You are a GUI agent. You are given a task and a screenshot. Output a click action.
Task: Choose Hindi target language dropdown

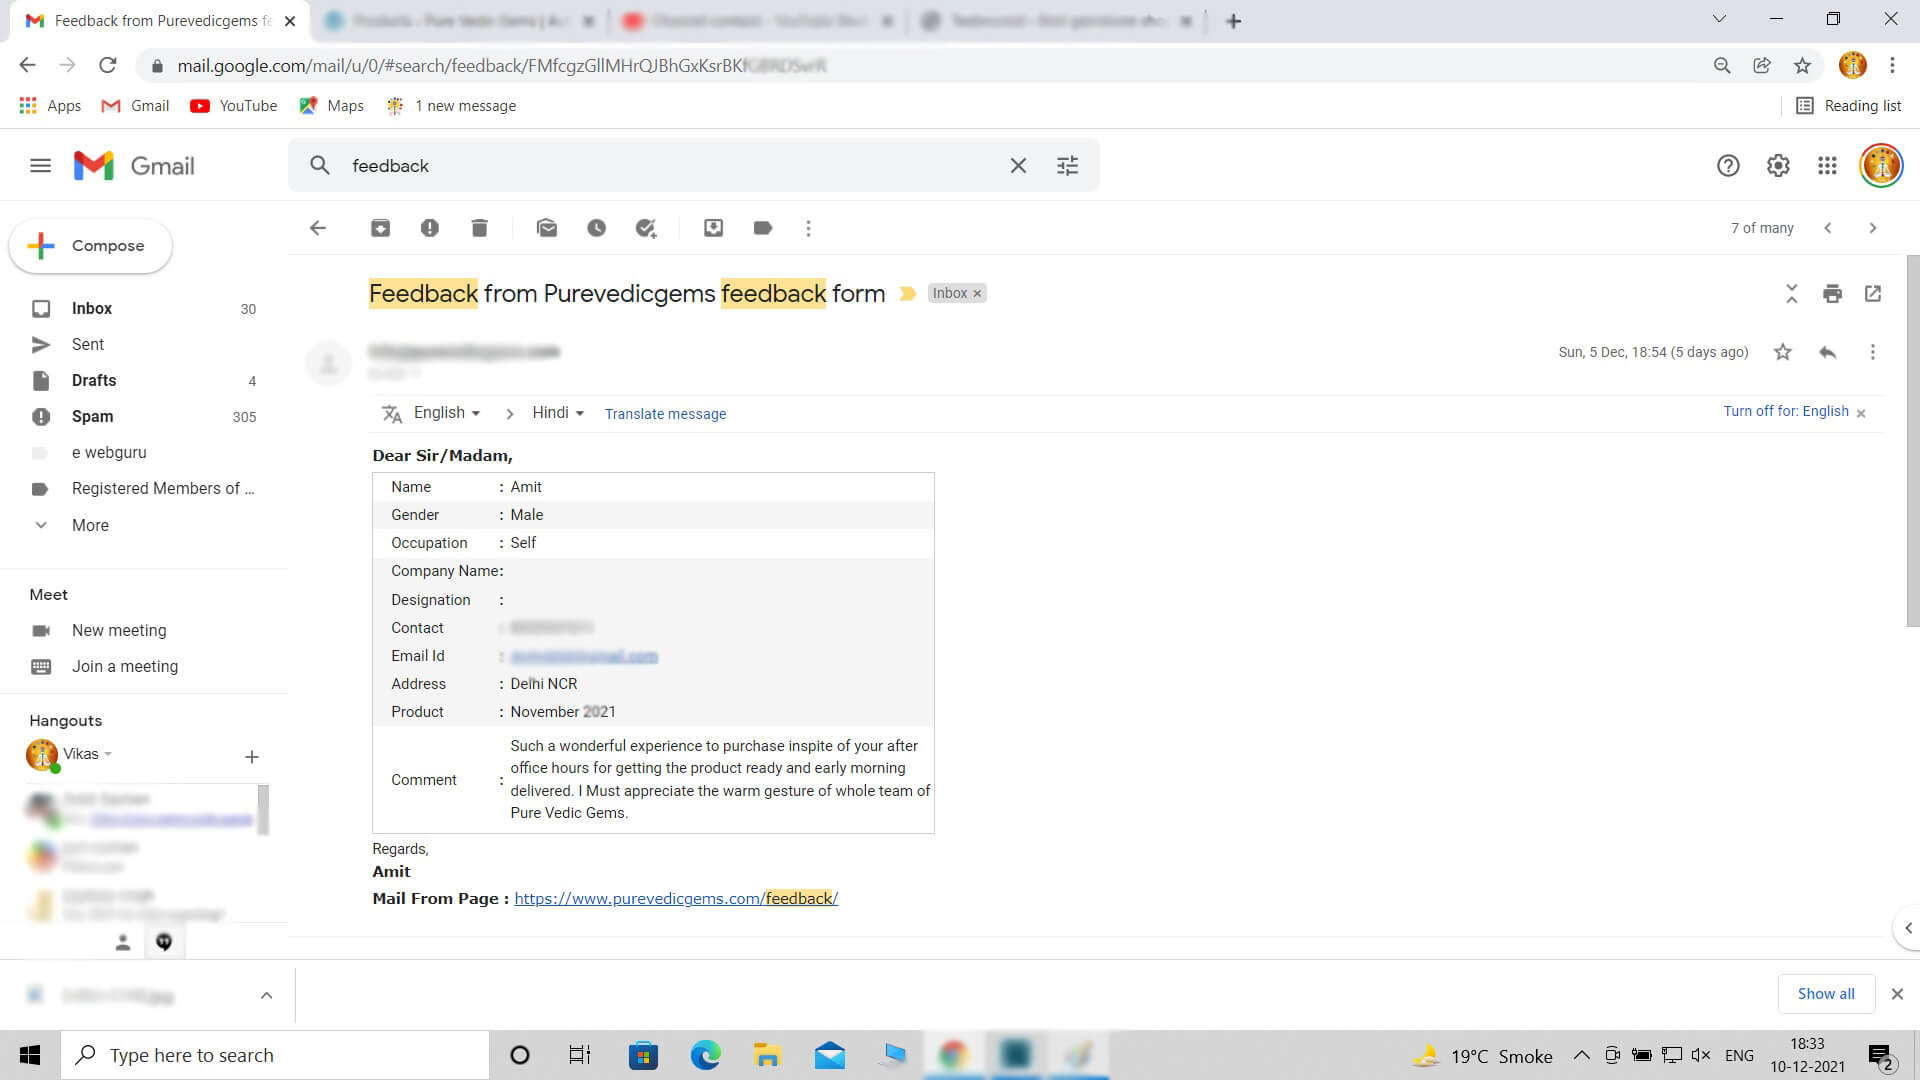point(558,413)
